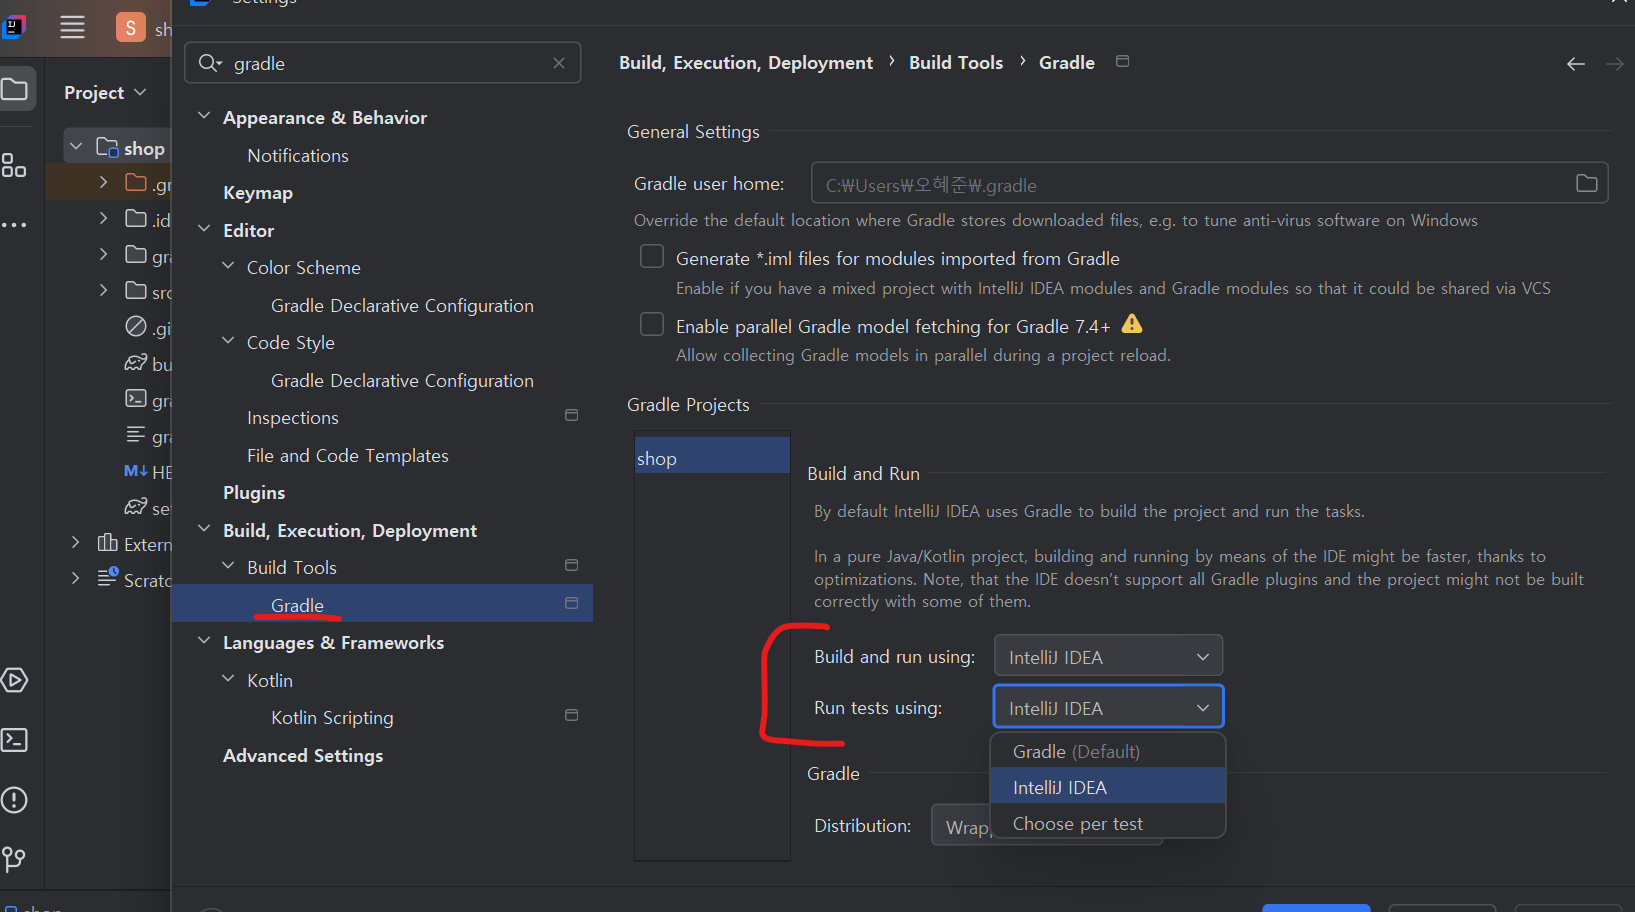Click project-level icon on selected Gradle row
Screen dimensions: 1635x912
point(572,603)
